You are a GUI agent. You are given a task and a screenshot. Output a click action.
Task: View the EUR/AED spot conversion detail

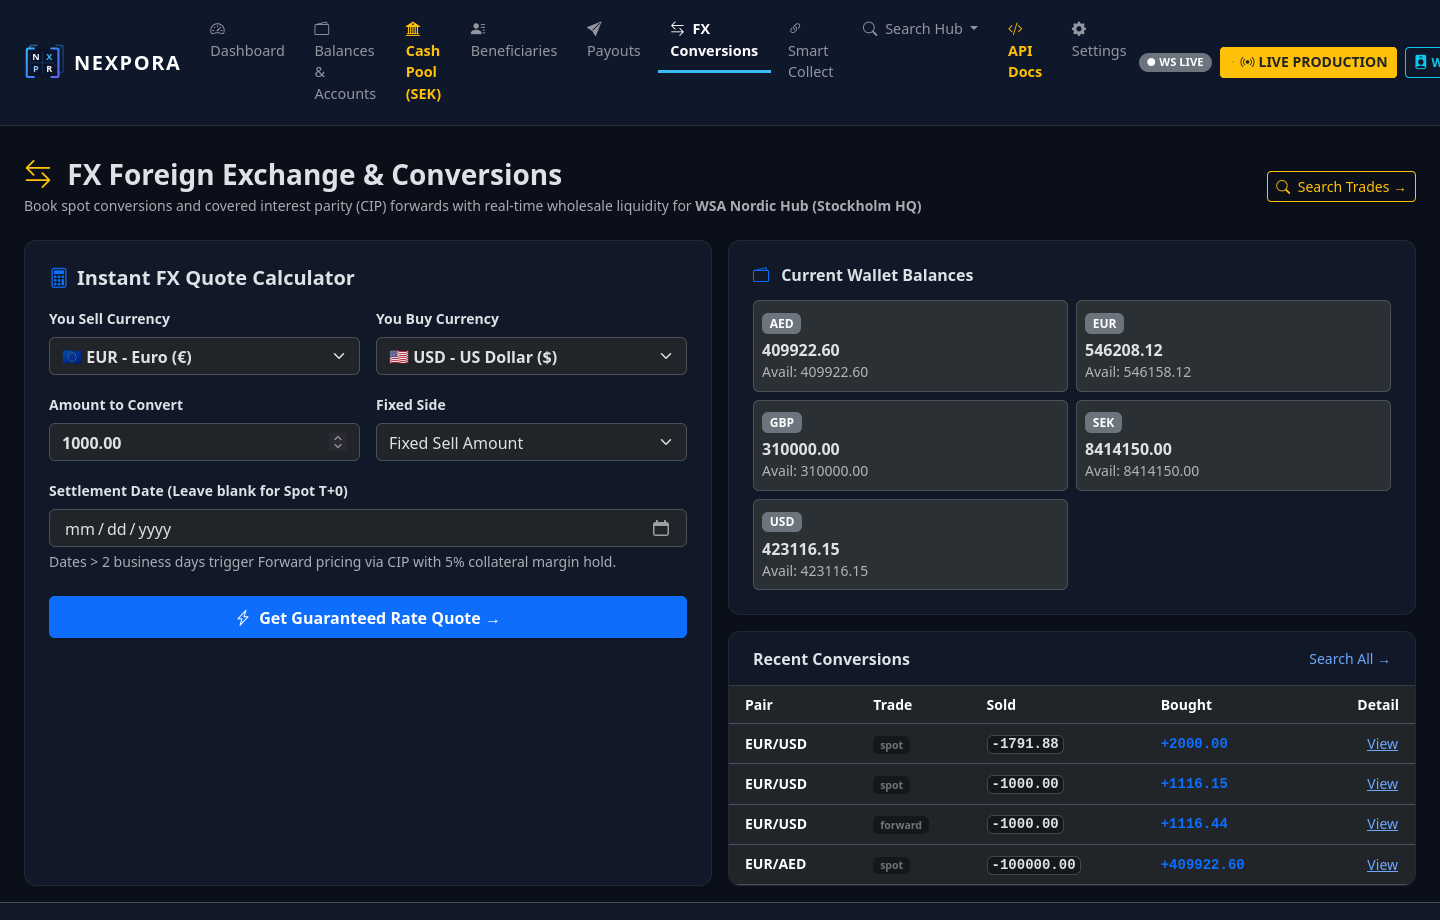coord(1382,865)
